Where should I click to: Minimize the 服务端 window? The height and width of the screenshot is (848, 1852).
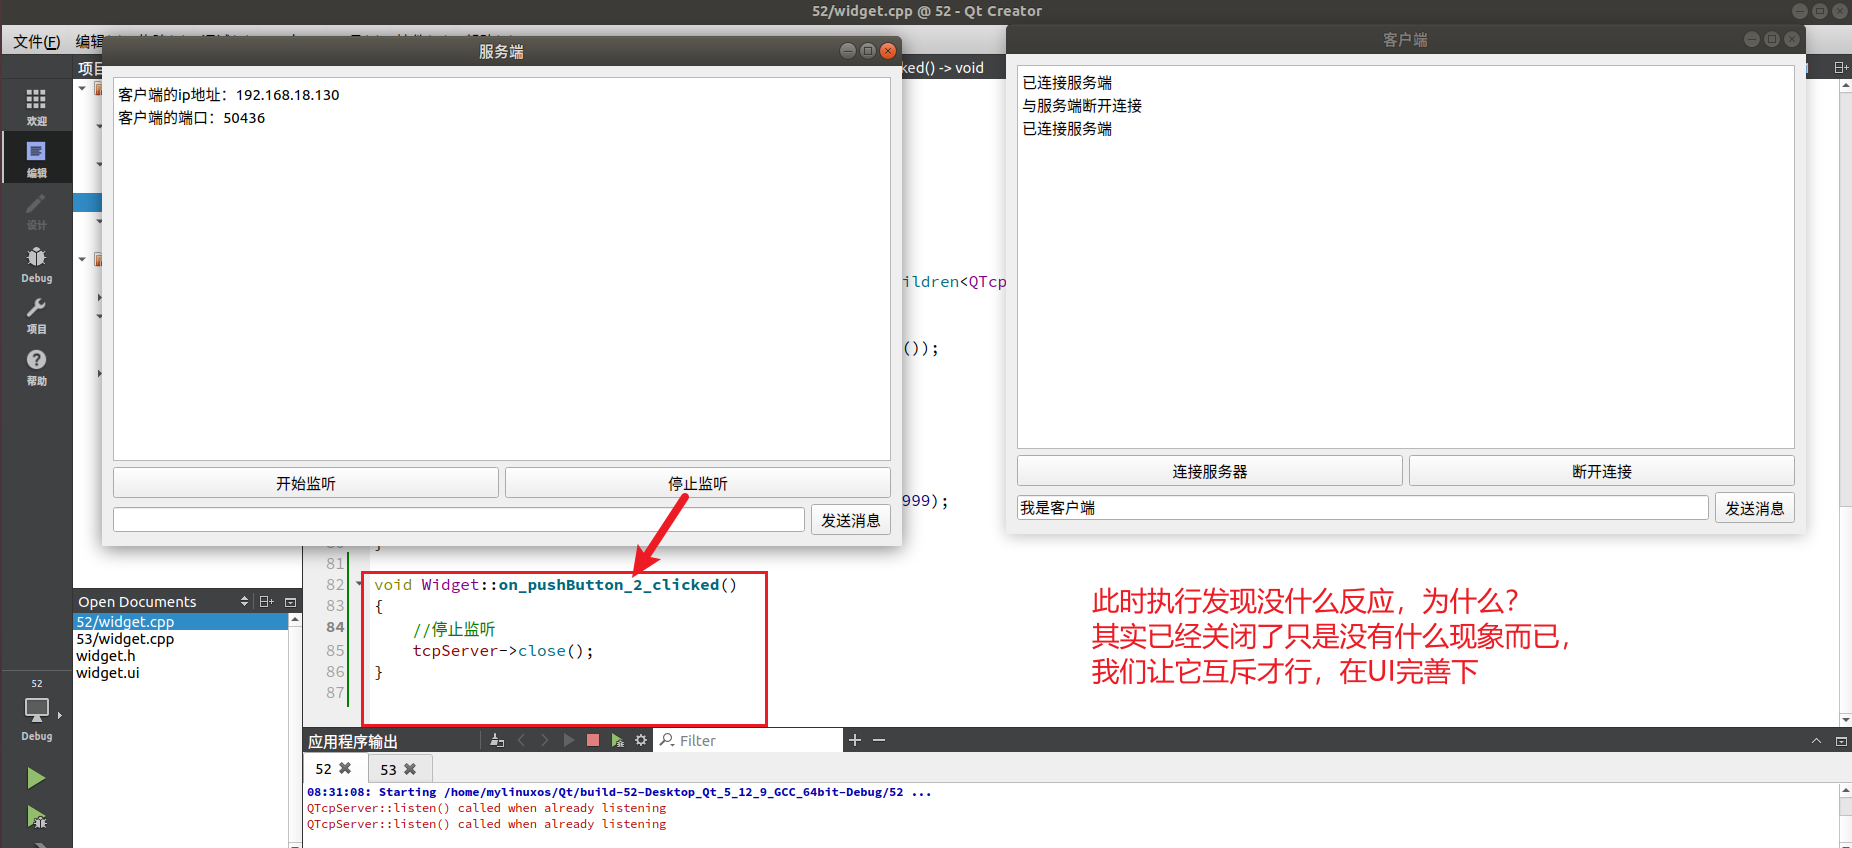pyautogui.click(x=847, y=51)
